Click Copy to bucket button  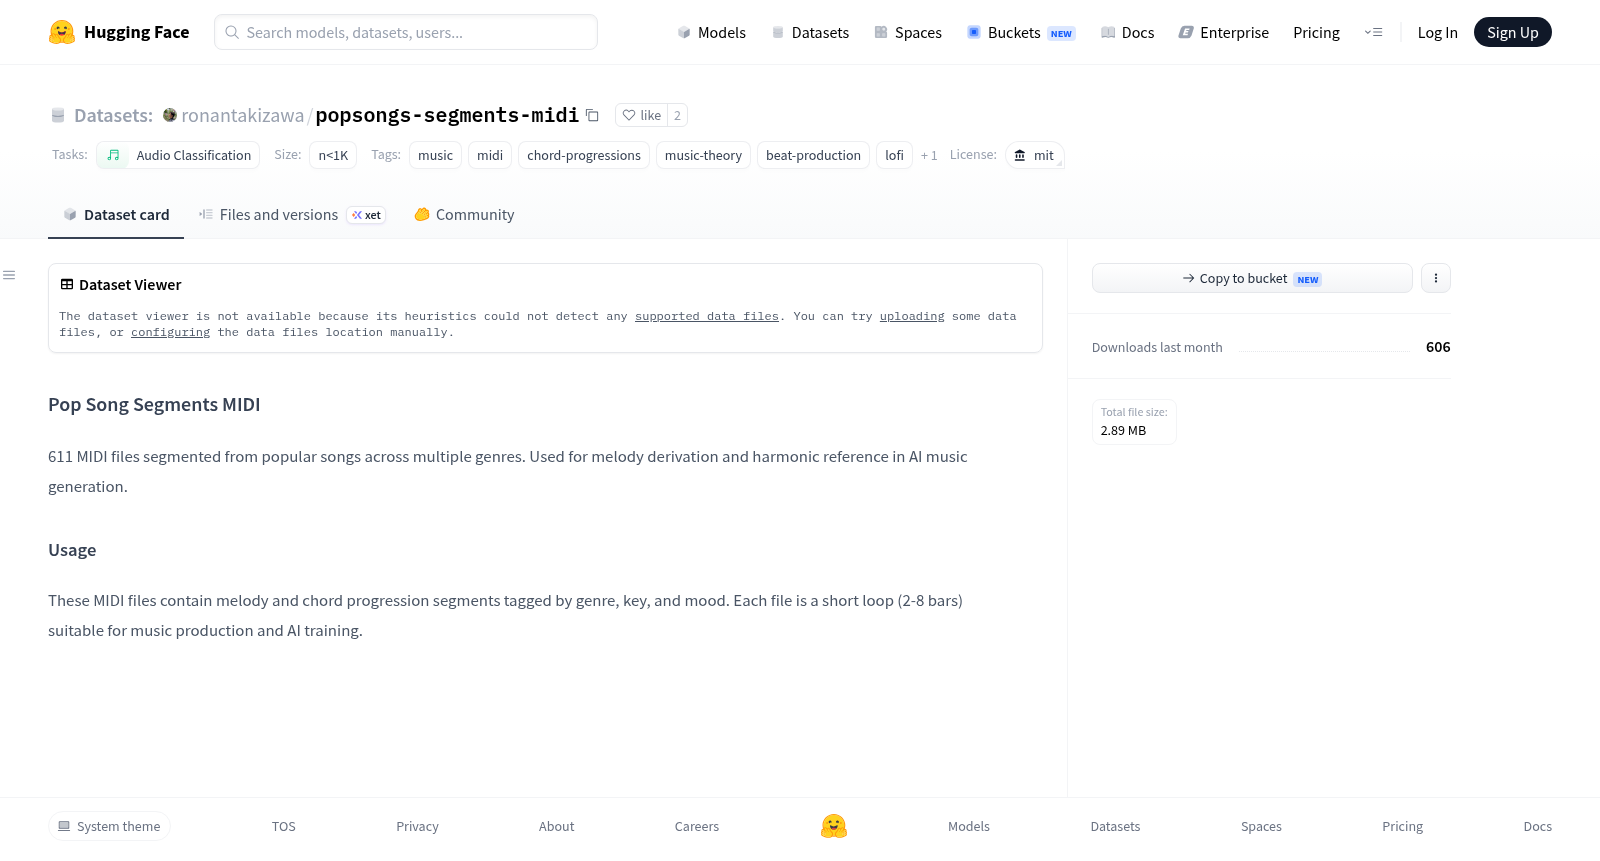click(1252, 278)
